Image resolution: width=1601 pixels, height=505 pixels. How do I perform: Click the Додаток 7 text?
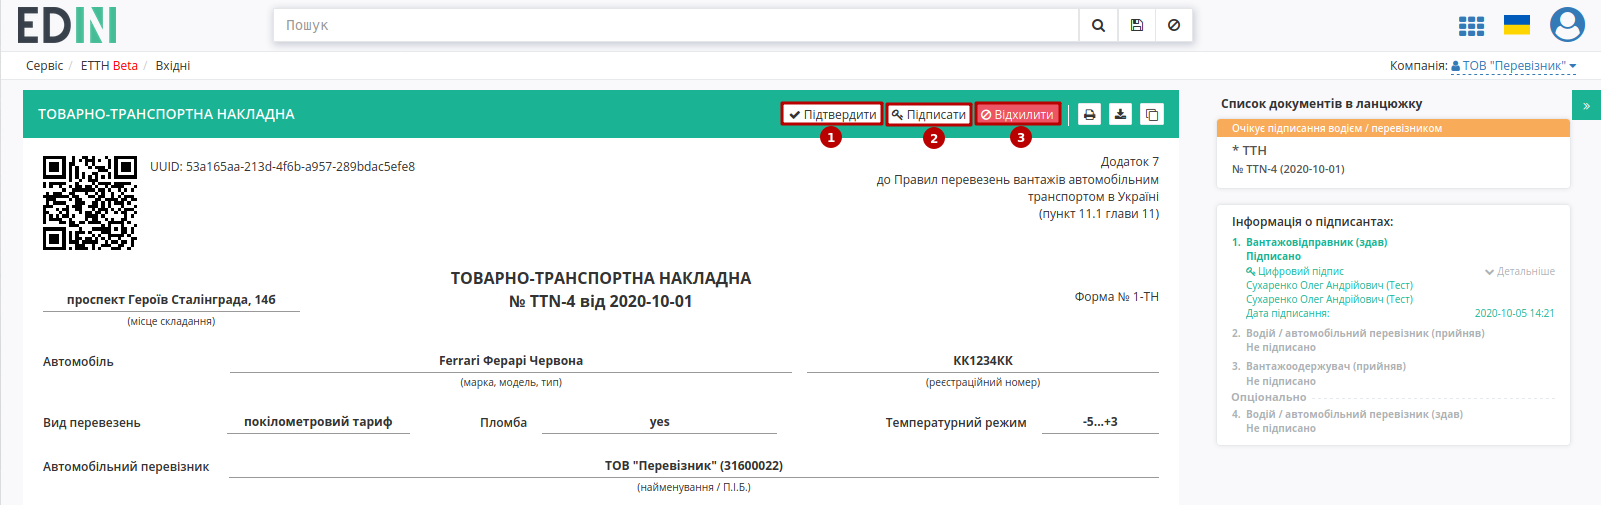click(1130, 162)
